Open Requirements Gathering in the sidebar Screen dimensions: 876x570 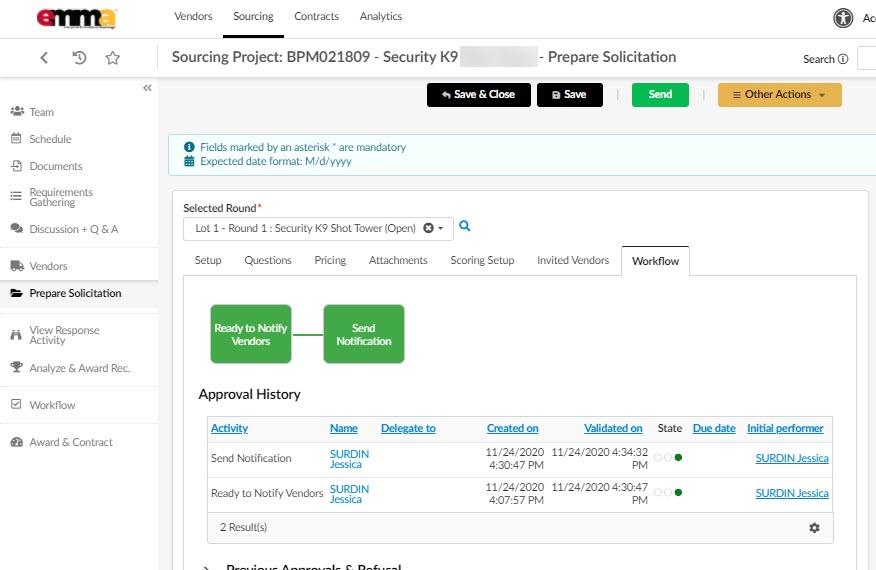pyautogui.click(x=61, y=197)
